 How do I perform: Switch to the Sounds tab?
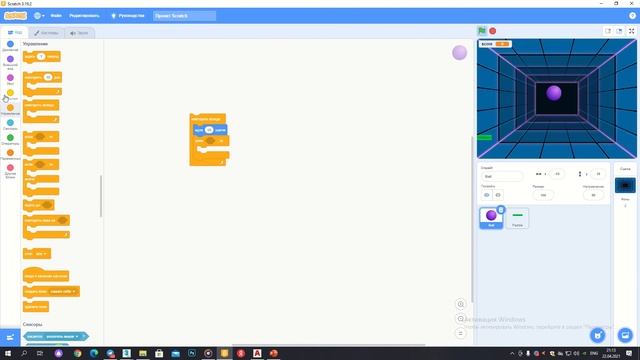pos(79,33)
